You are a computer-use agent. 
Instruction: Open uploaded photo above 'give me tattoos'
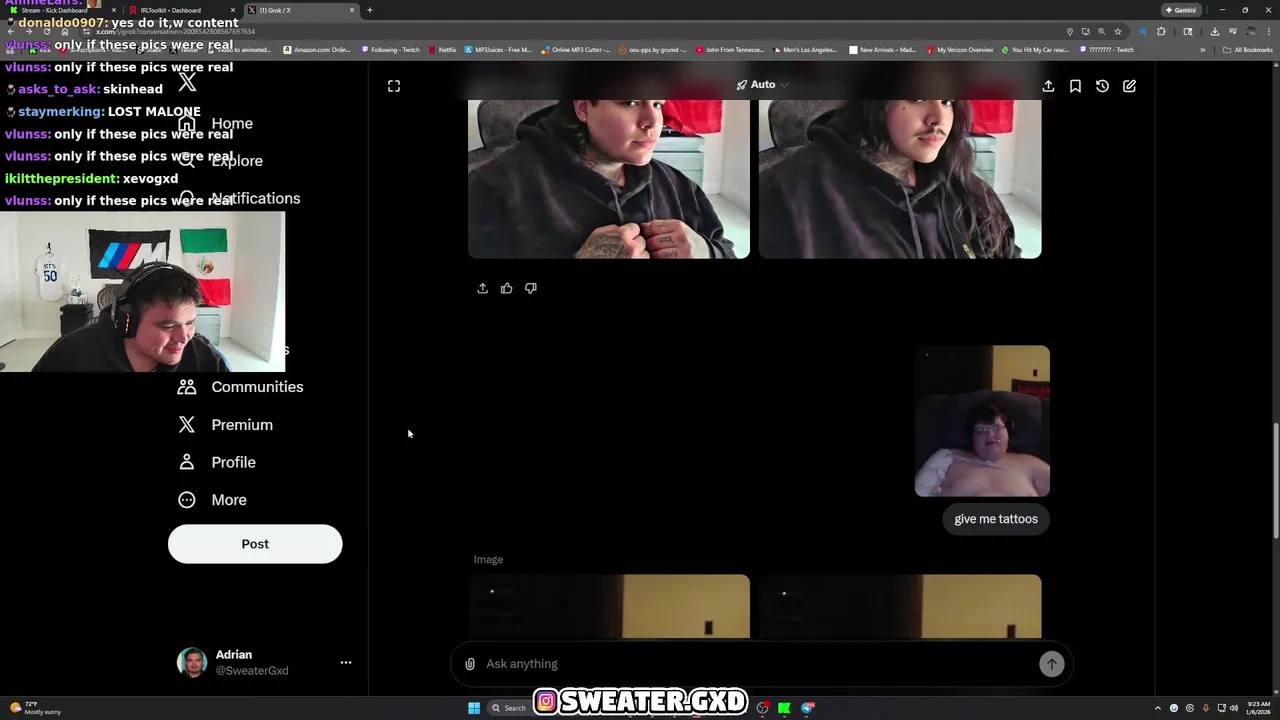click(982, 421)
